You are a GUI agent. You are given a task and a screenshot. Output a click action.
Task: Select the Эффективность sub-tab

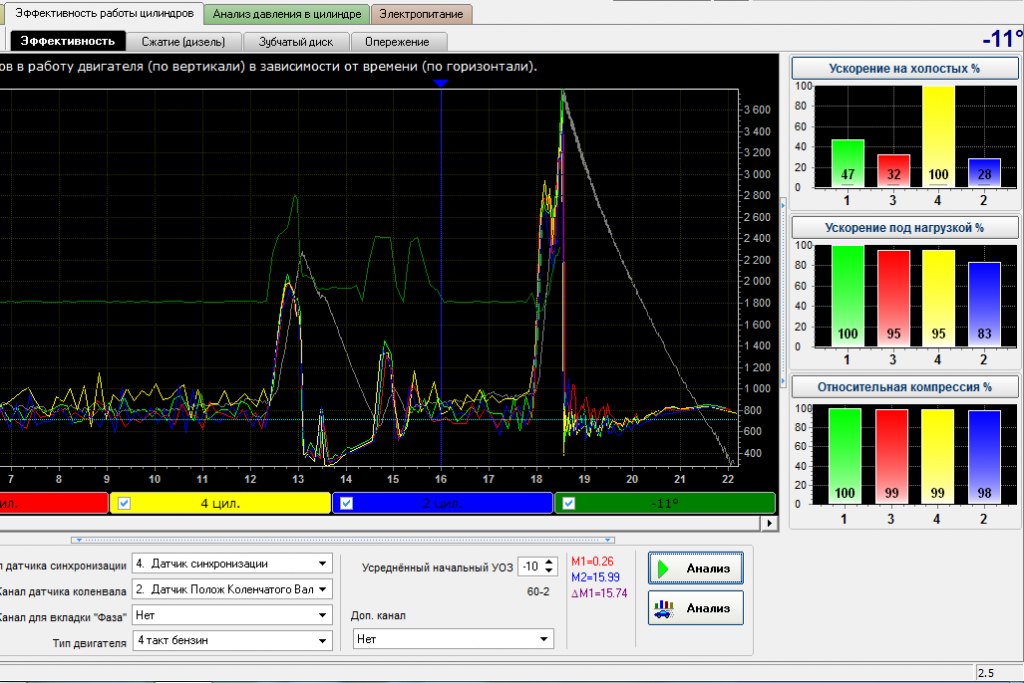tap(67, 41)
